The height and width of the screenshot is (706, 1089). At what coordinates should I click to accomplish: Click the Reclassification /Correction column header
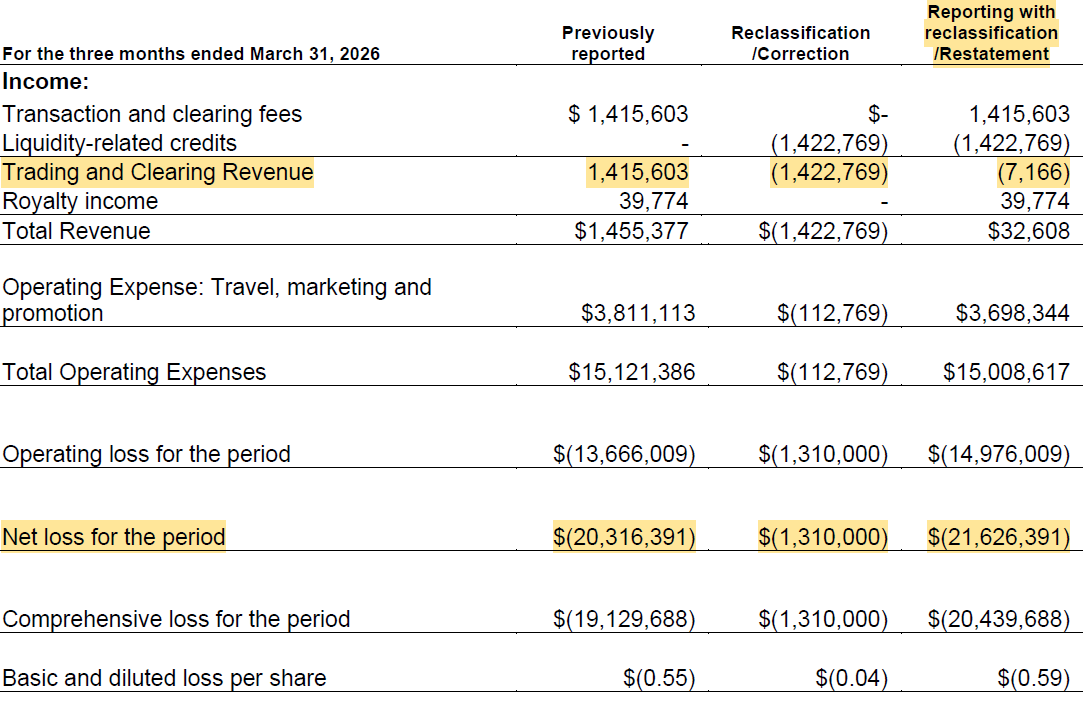click(800, 43)
